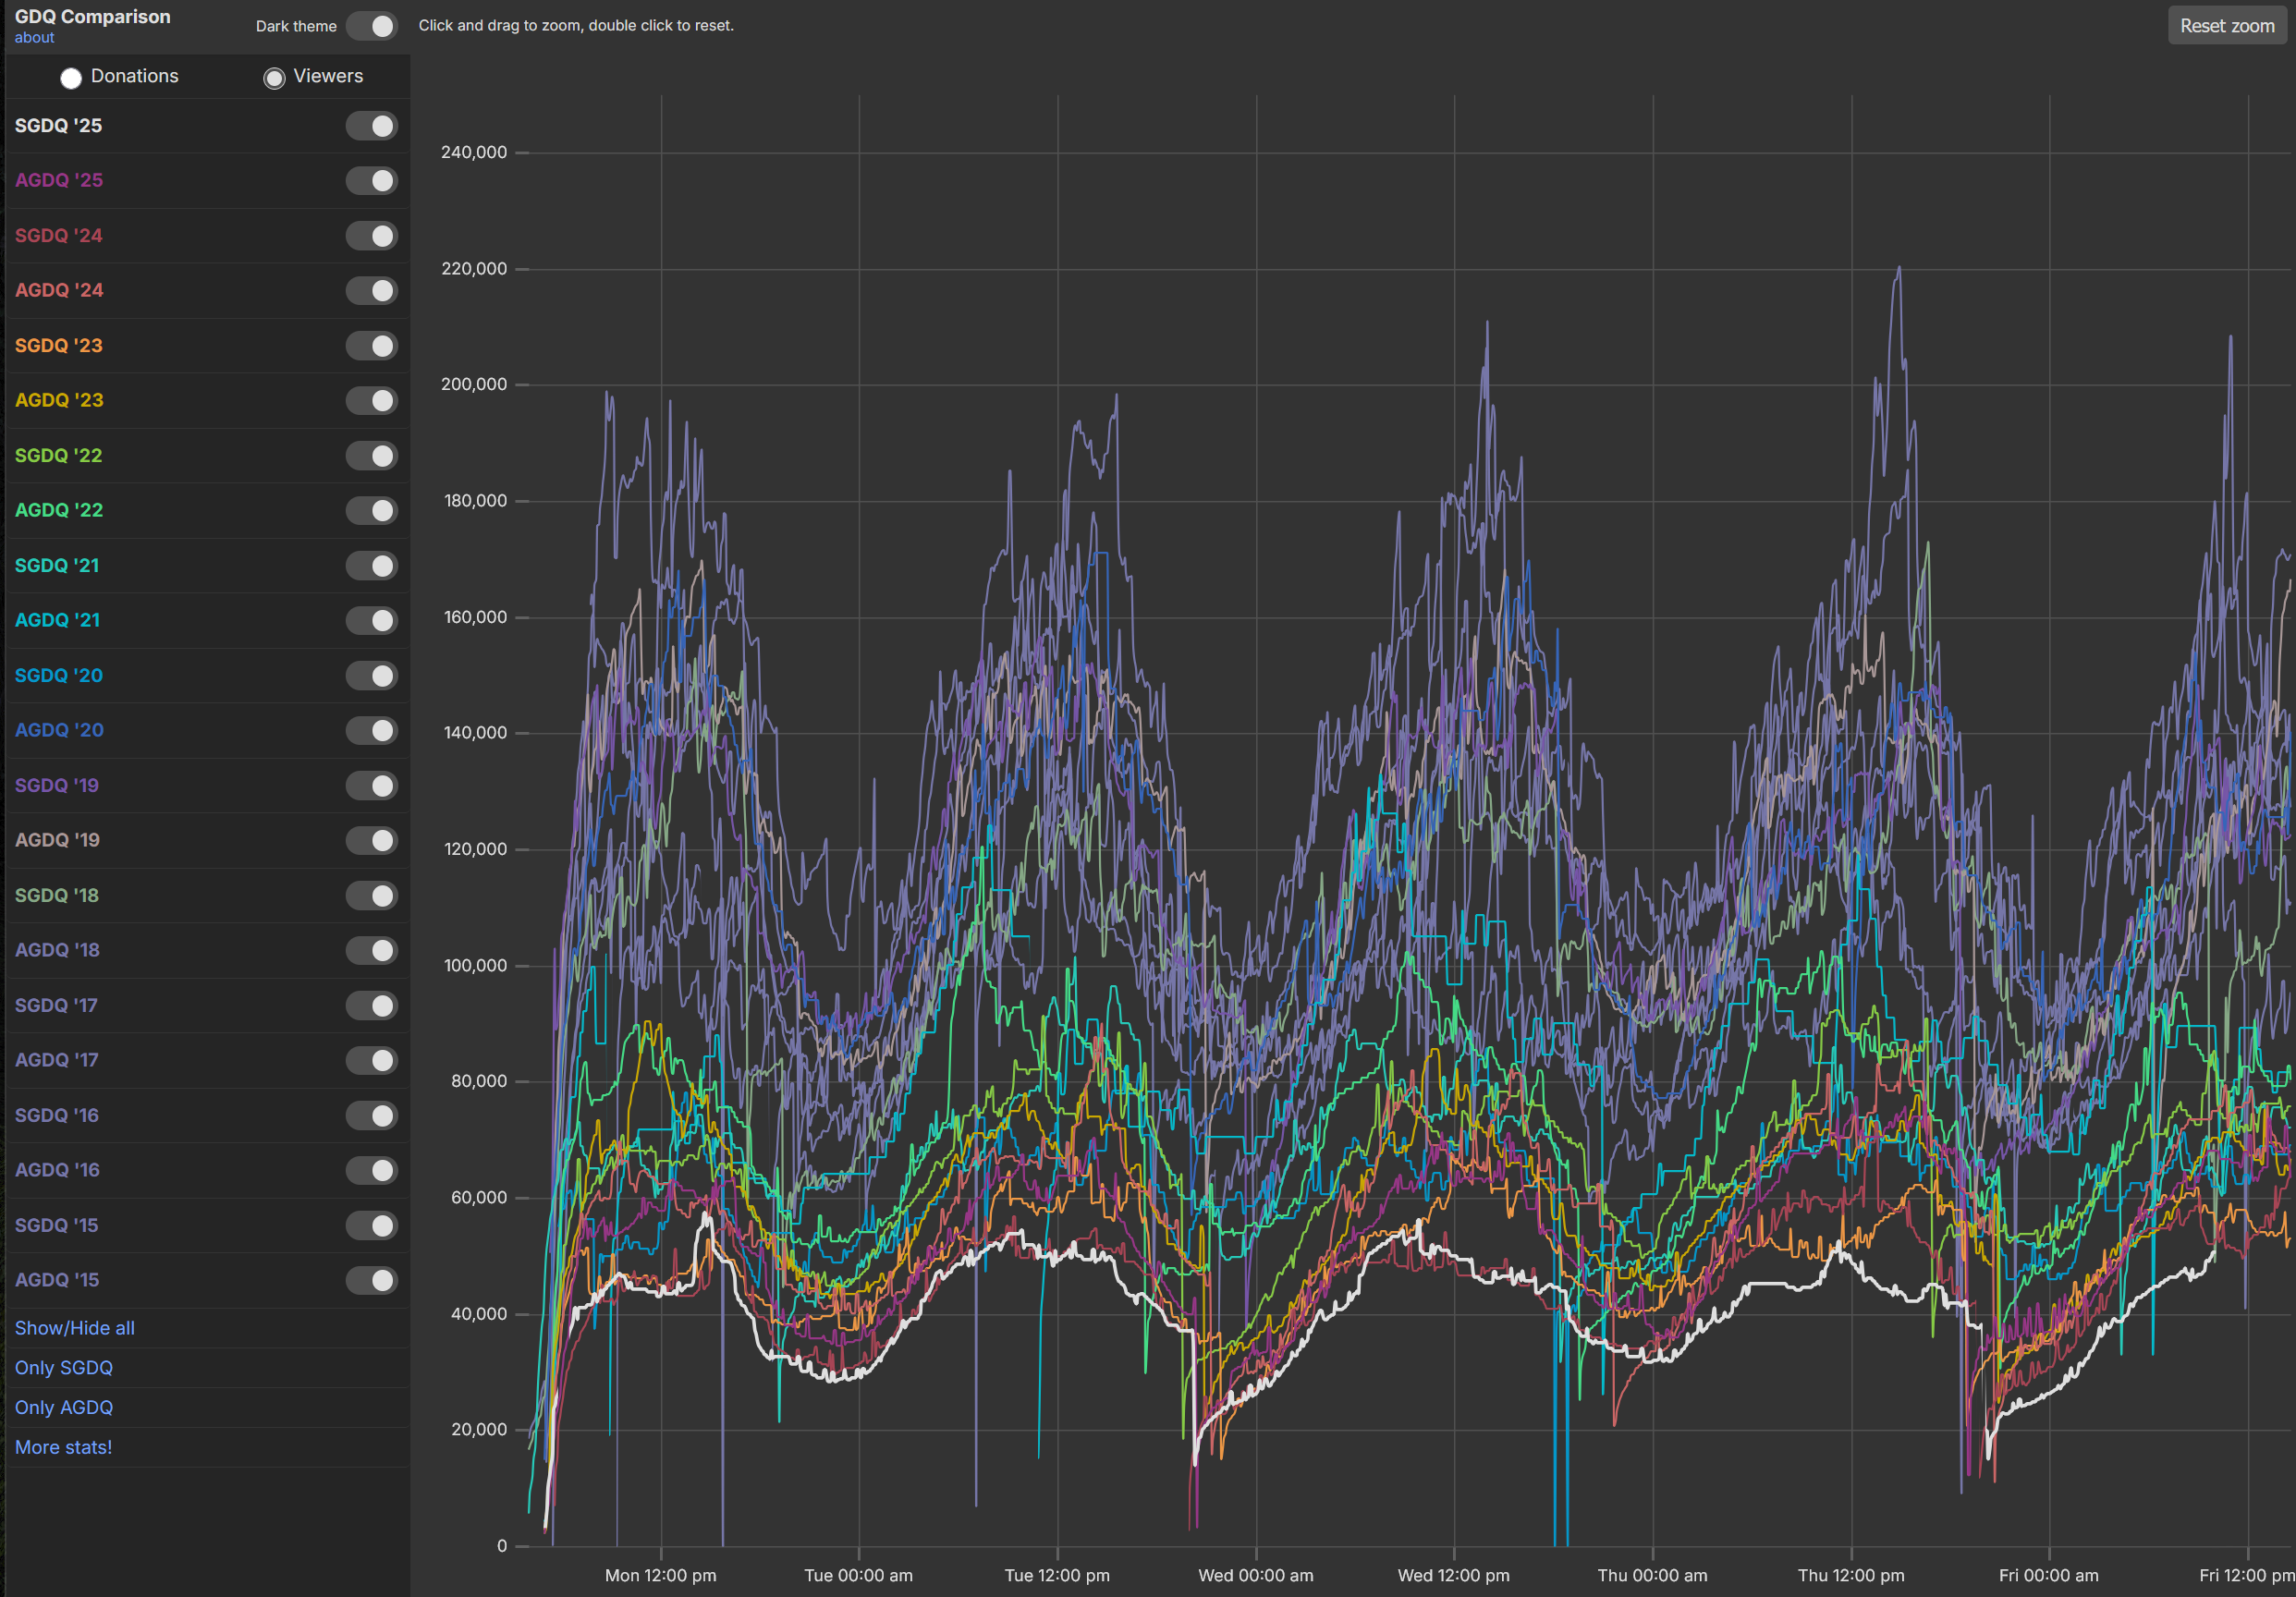Toggle AGDQ '25 series visibility
This screenshot has width=2296, height=1597.
[371, 181]
